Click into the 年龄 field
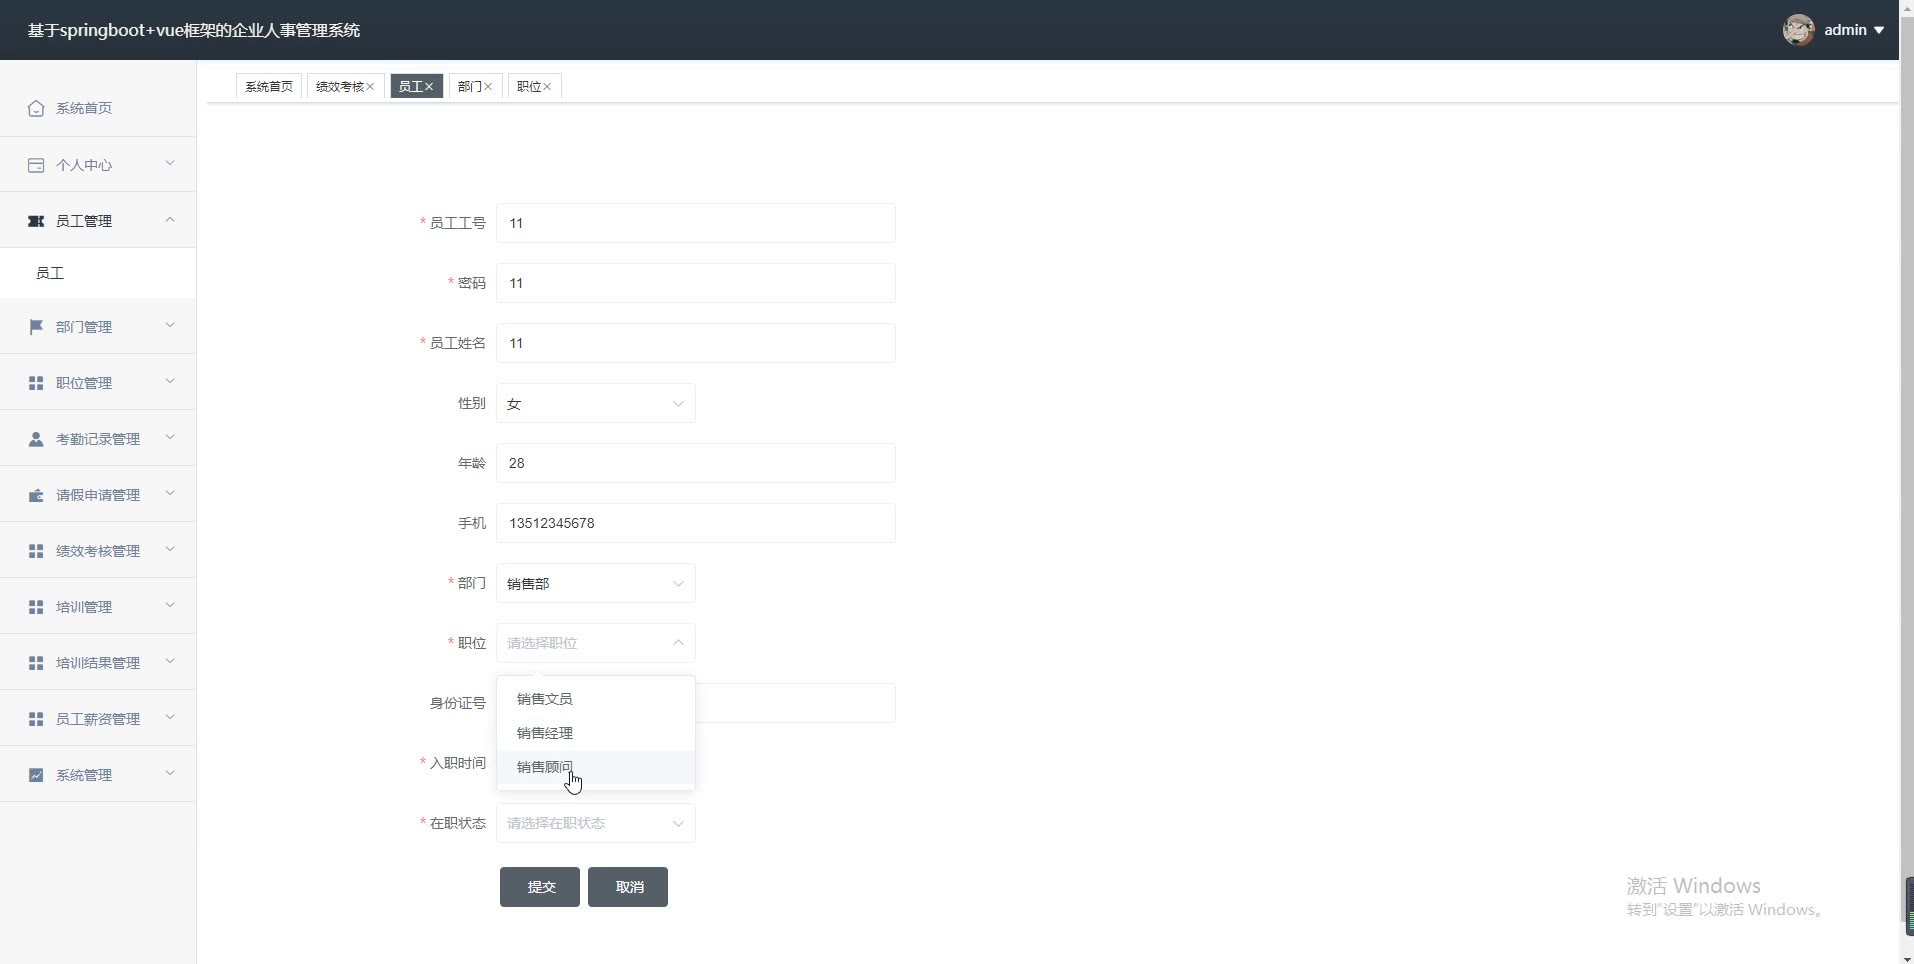 [696, 463]
